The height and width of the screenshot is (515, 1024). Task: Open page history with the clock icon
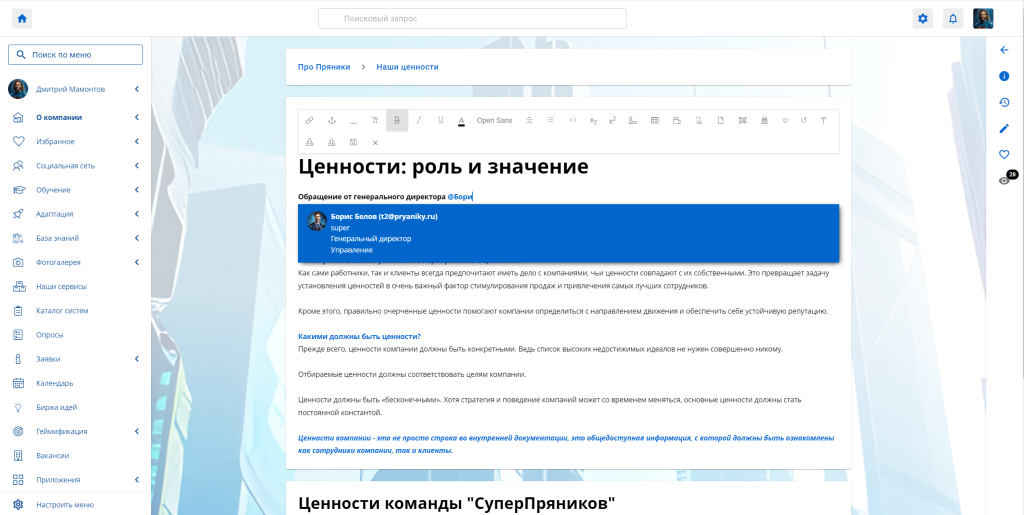coord(1004,102)
